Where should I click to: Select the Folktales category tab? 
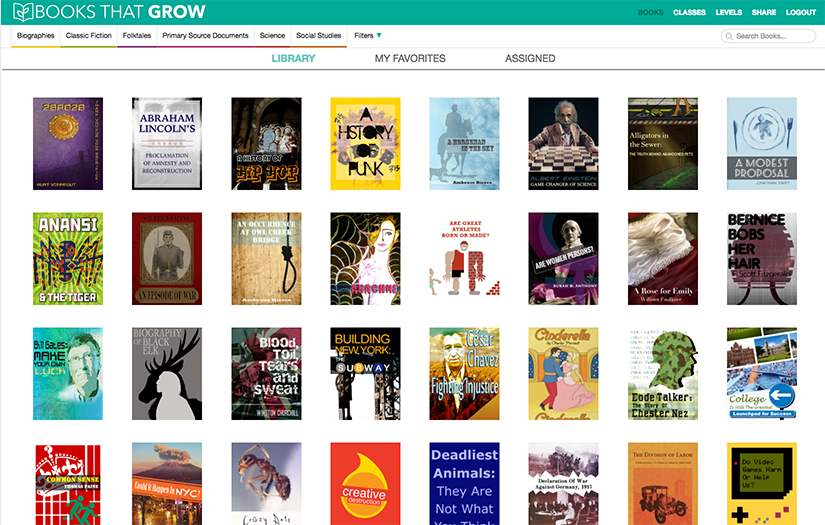coord(137,36)
